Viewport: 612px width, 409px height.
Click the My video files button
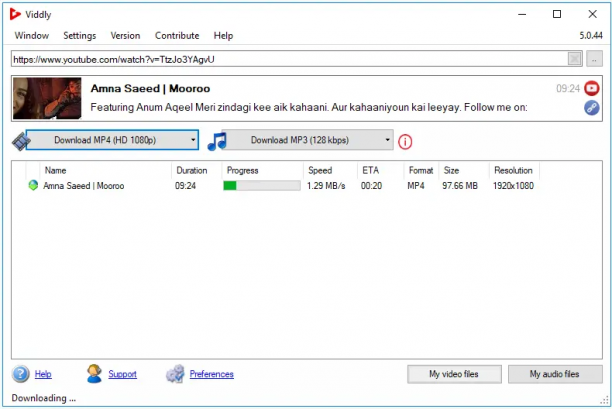pyautogui.click(x=454, y=374)
